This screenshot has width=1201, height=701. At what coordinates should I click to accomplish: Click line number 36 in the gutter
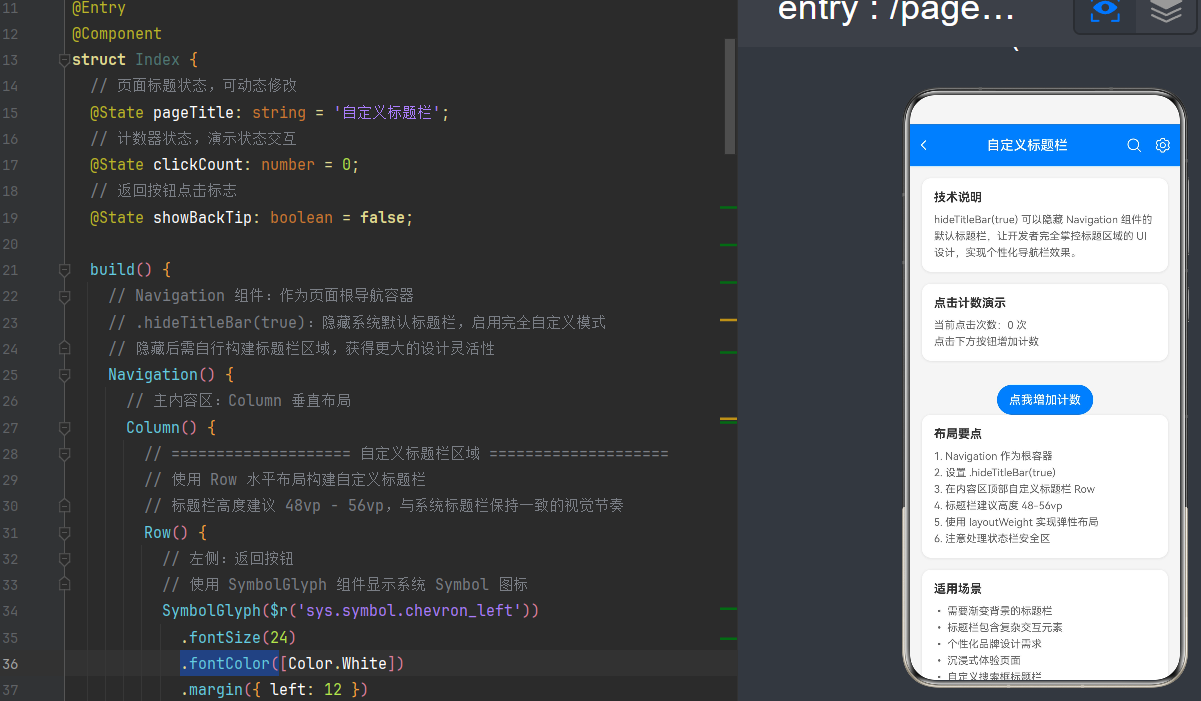click(x=10, y=663)
